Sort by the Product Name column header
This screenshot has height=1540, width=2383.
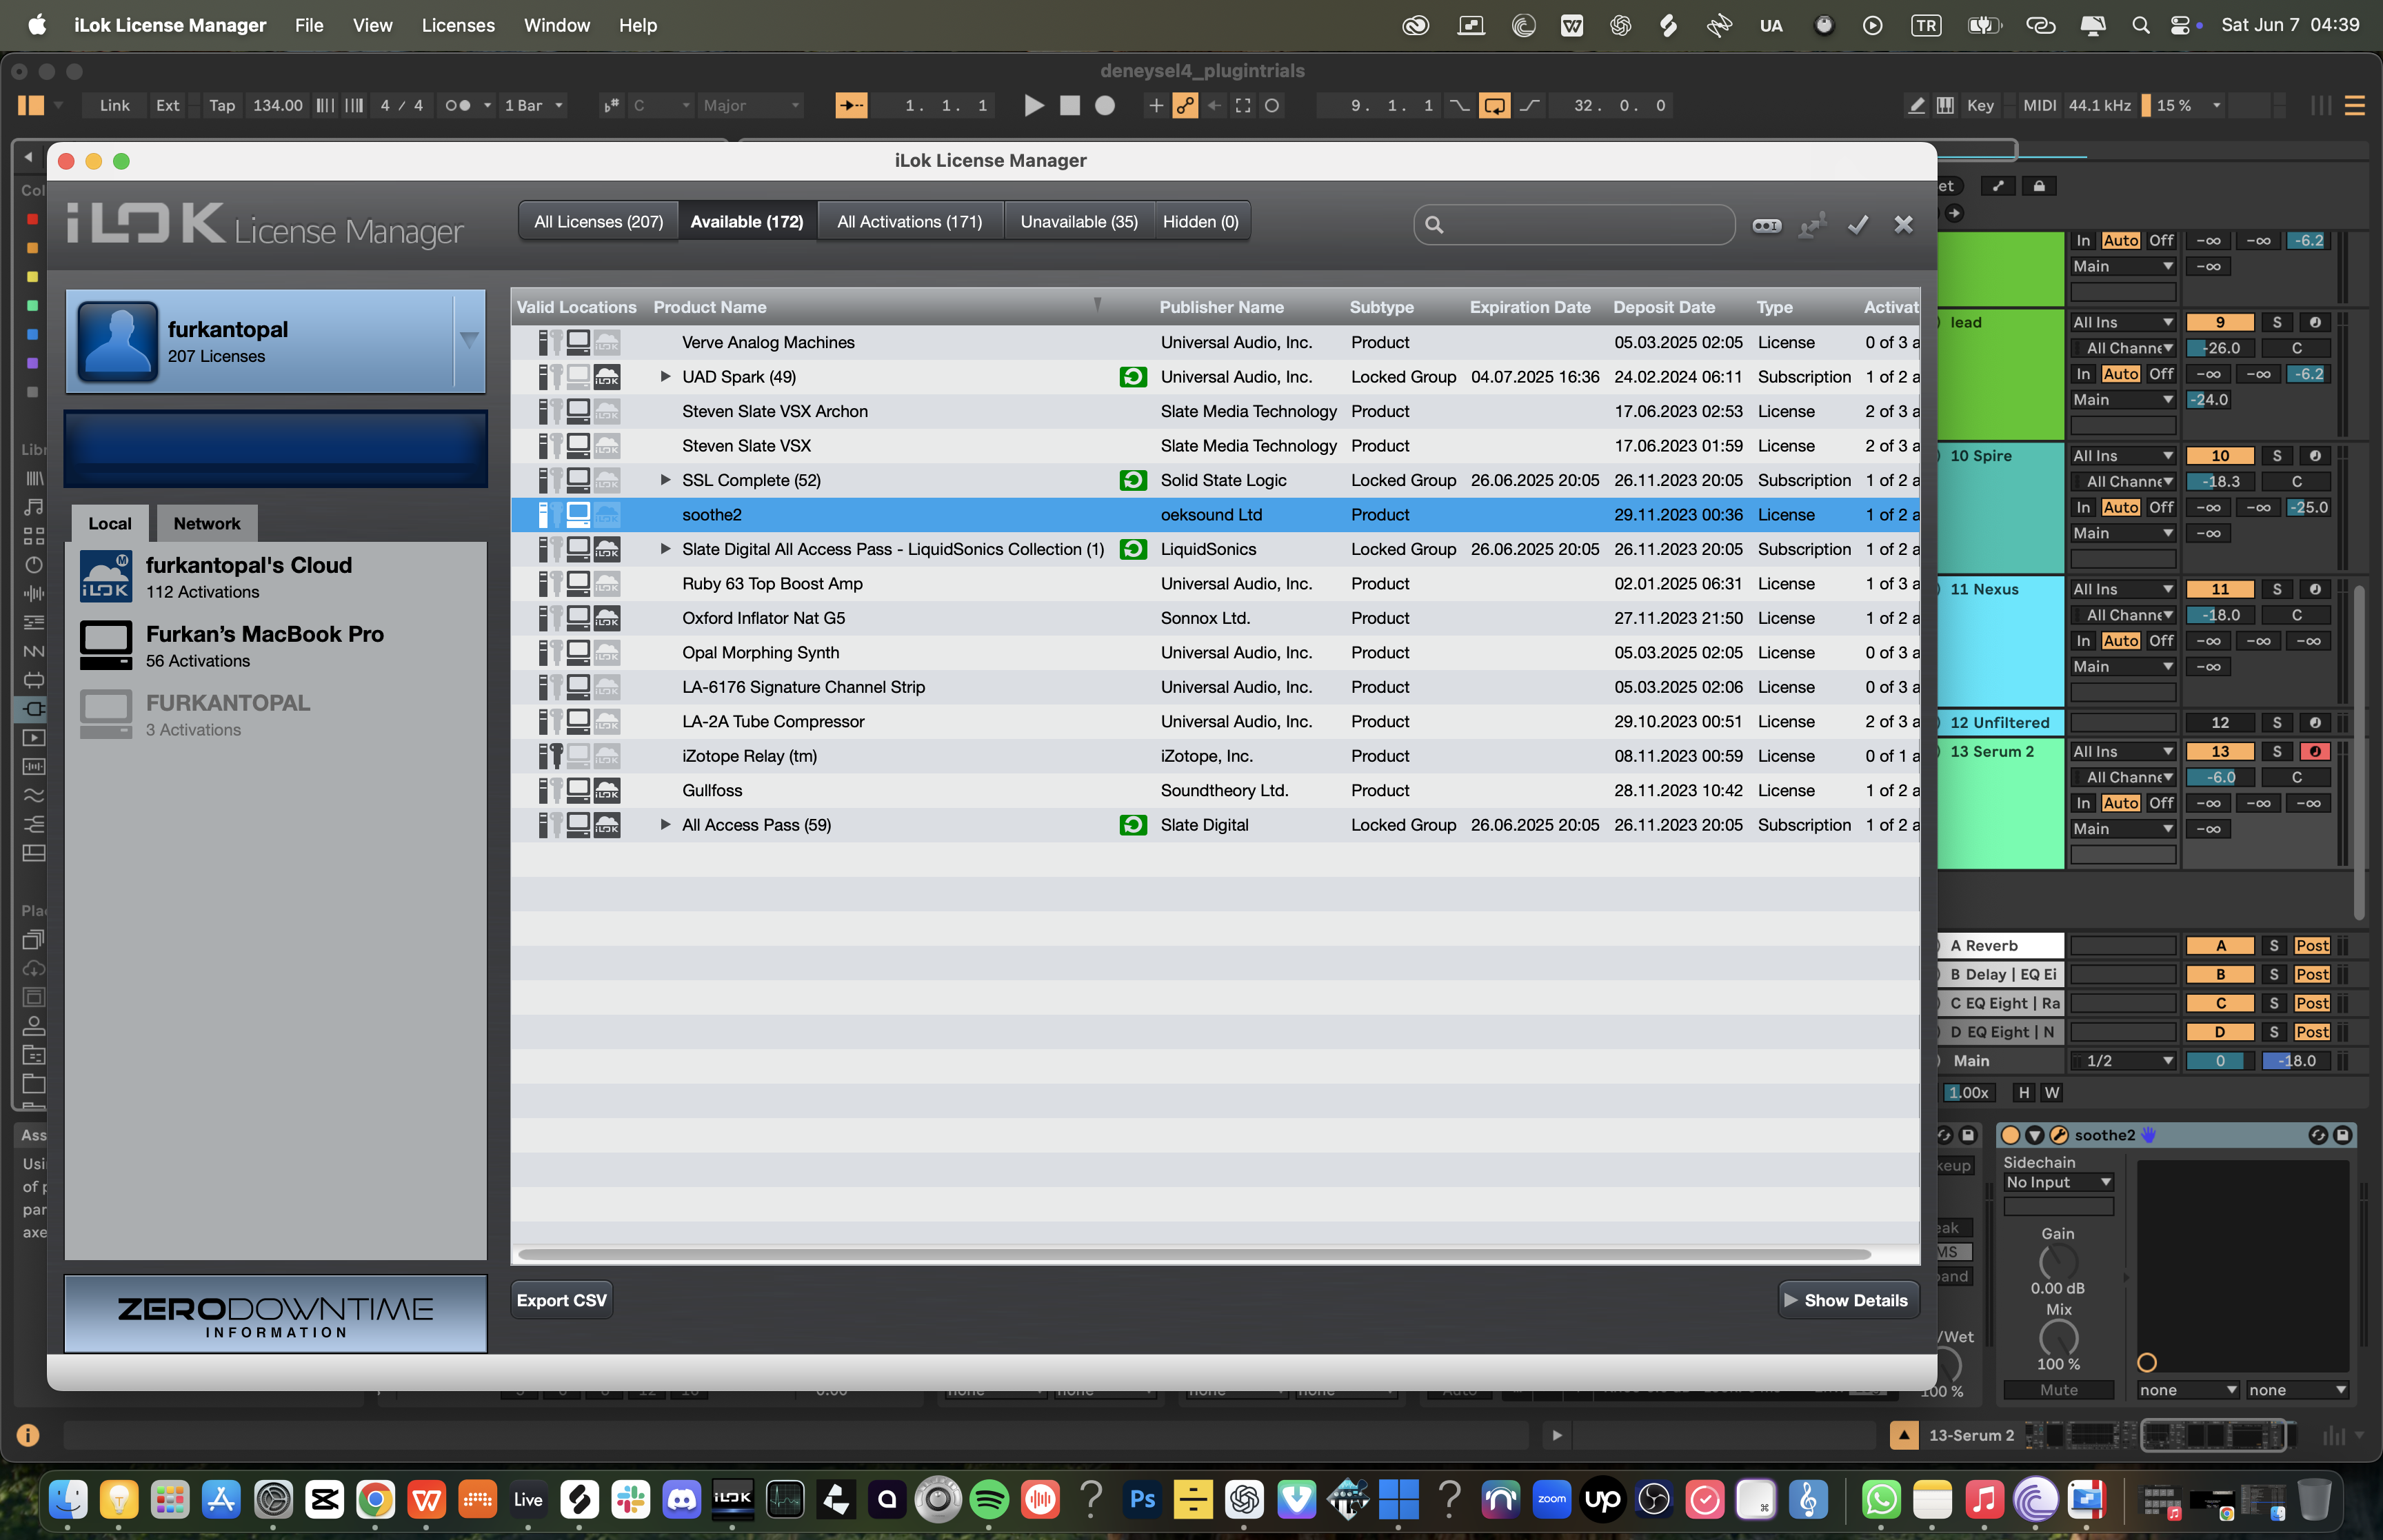tap(710, 307)
